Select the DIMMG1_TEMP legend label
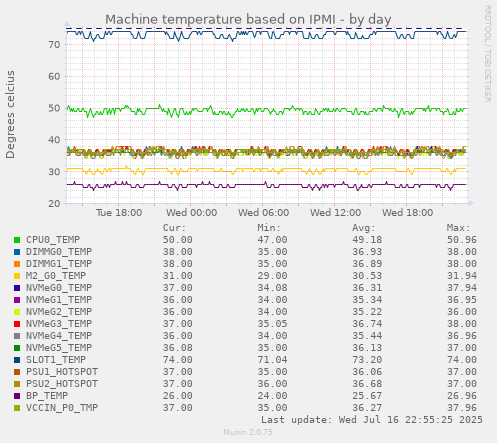 coord(59,264)
